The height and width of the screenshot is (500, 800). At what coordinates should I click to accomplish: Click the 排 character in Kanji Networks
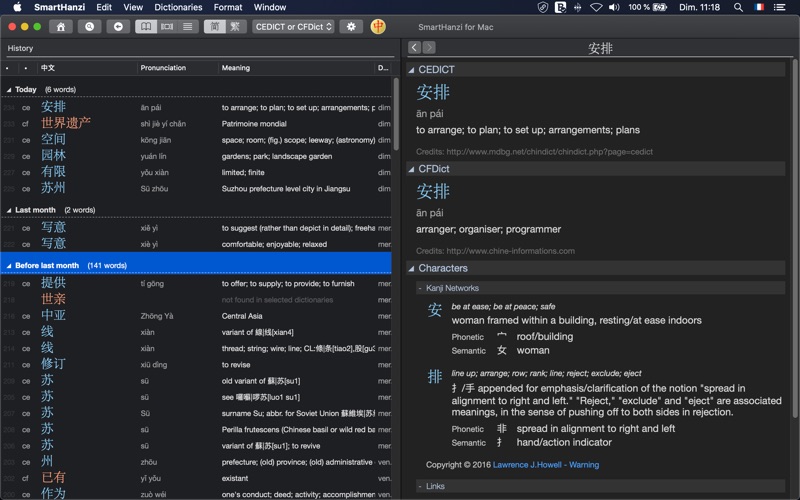[x=434, y=377]
